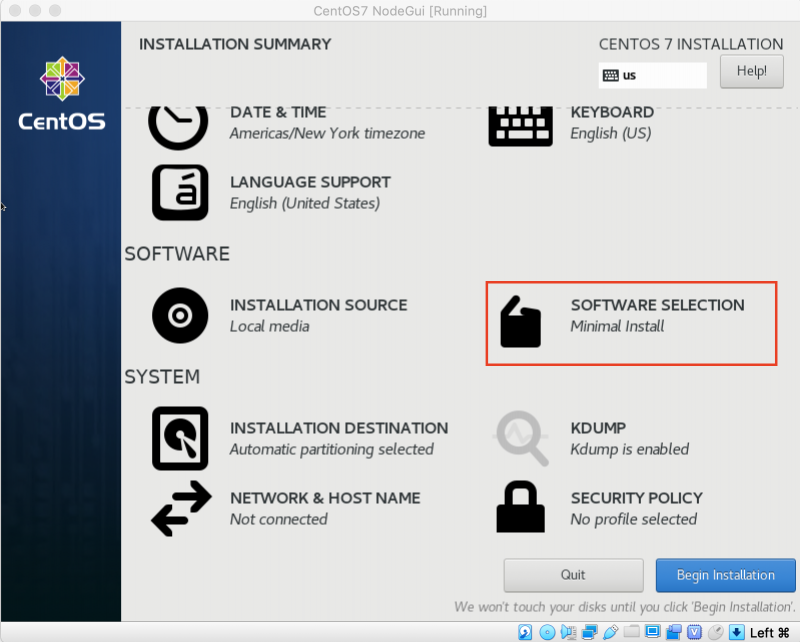Click the Help! button
The height and width of the screenshot is (642, 800).
pyautogui.click(x=751, y=71)
